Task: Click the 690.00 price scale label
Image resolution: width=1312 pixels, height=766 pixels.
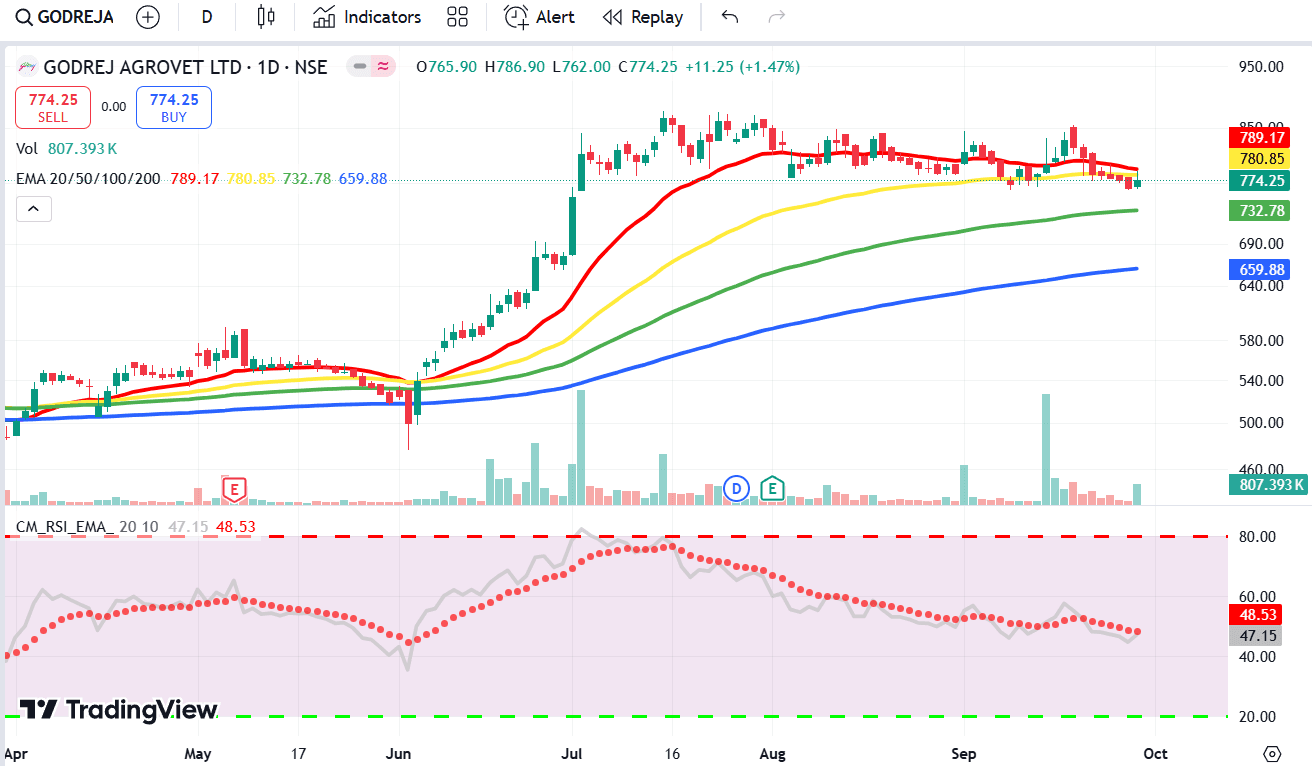Action: click(1261, 243)
